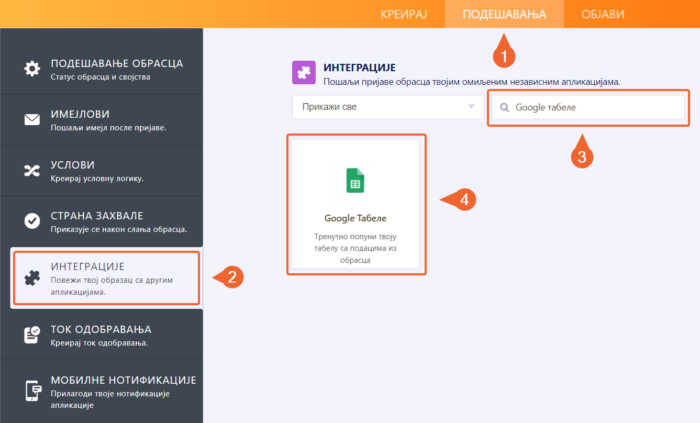The width and height of the screenshot is (700, 423).
Task: Click the Ток одобравања document icon
Action: tap(32, 335)
